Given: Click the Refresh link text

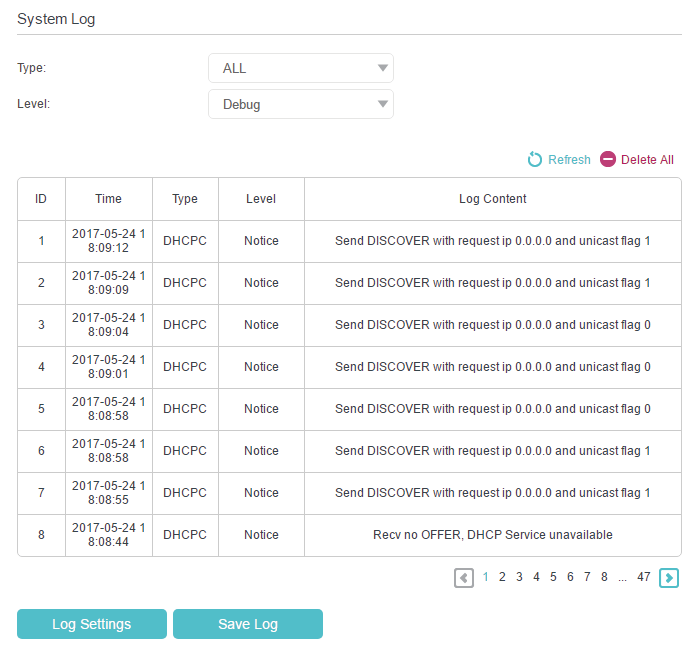Looking at the screenshot, I should coord(569,160).
